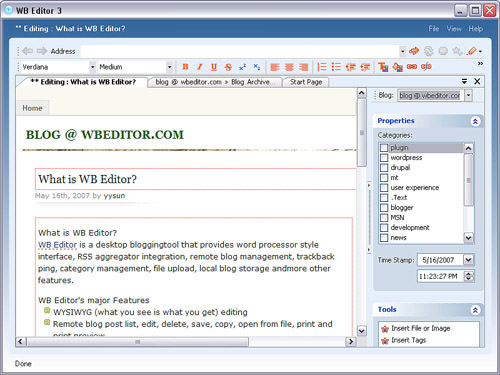Switch to Editing: What is WB Editor tab

83,82
